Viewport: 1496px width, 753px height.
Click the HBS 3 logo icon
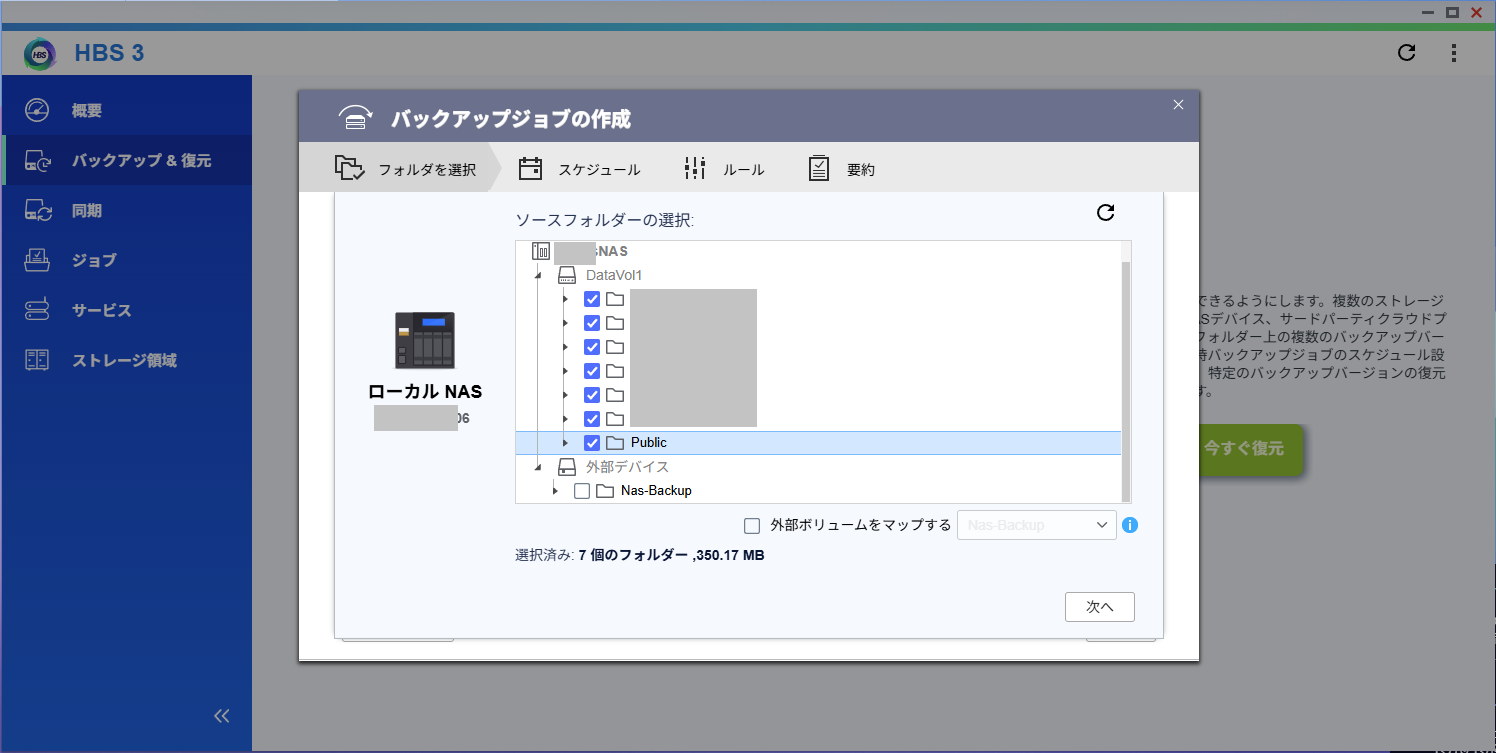pos(40,53)
